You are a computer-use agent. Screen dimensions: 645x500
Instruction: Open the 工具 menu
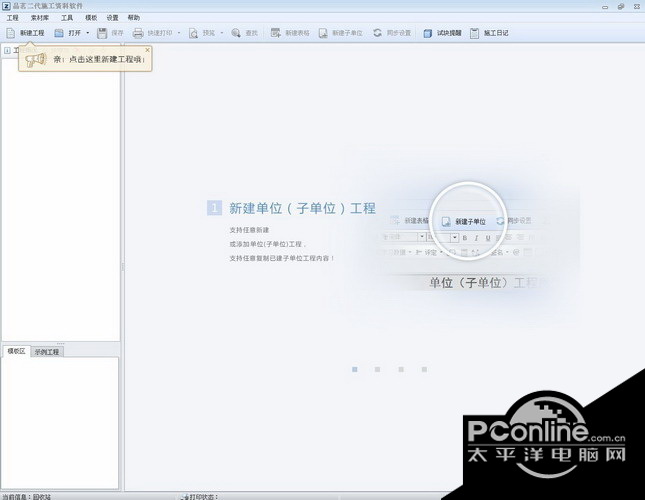[x=67, y=18]
